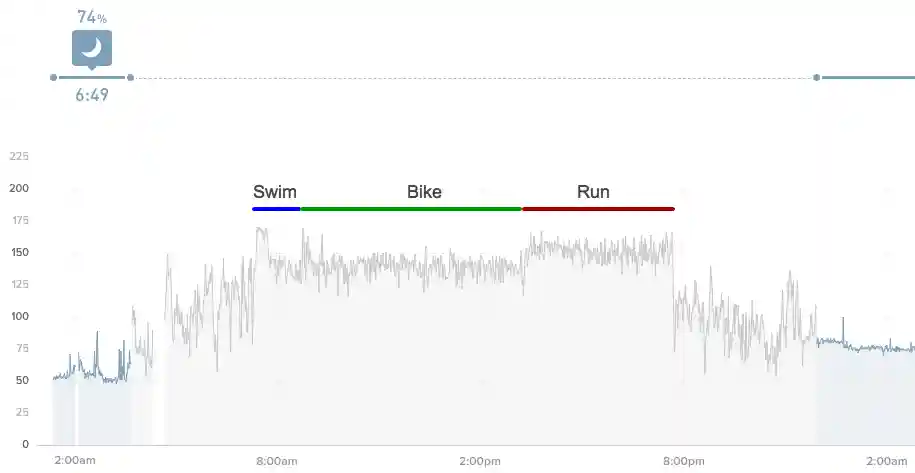The height and width of the screenshot is (473, 915).
Task: Click the first sleep segment solid line
Action: point(92,78)
